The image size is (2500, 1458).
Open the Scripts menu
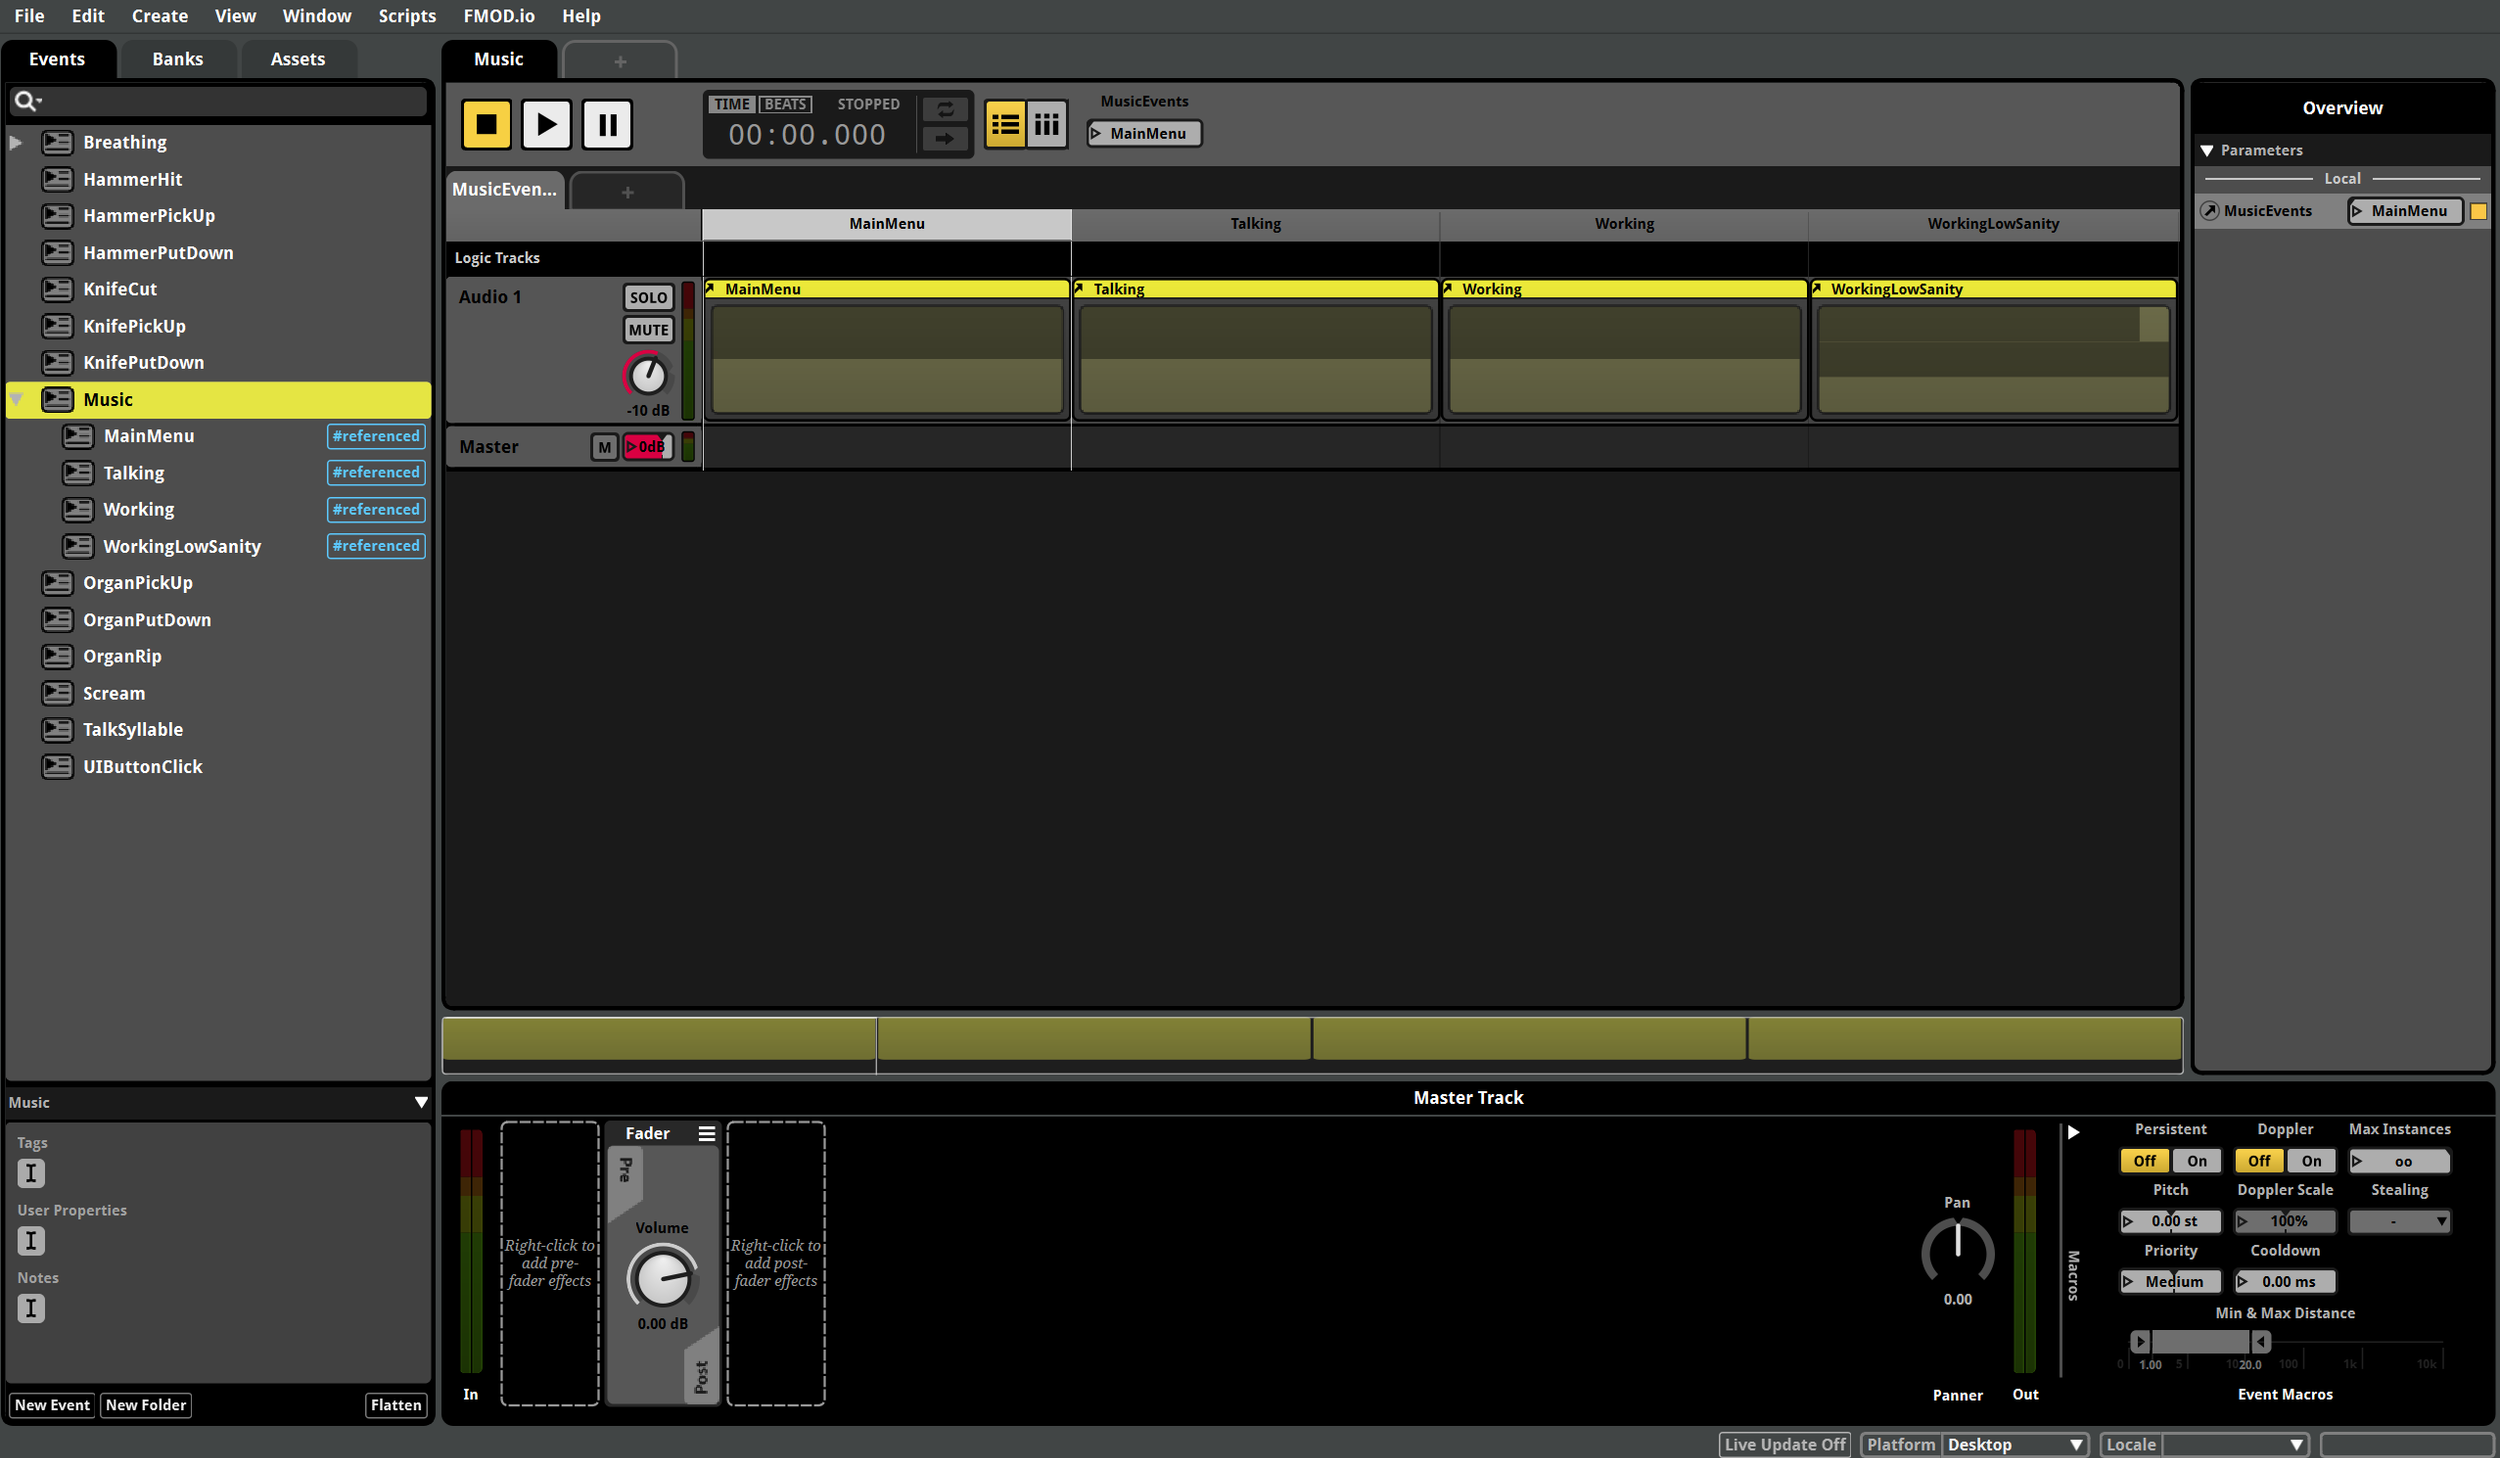pyautogui.click(x=406, y=16)
